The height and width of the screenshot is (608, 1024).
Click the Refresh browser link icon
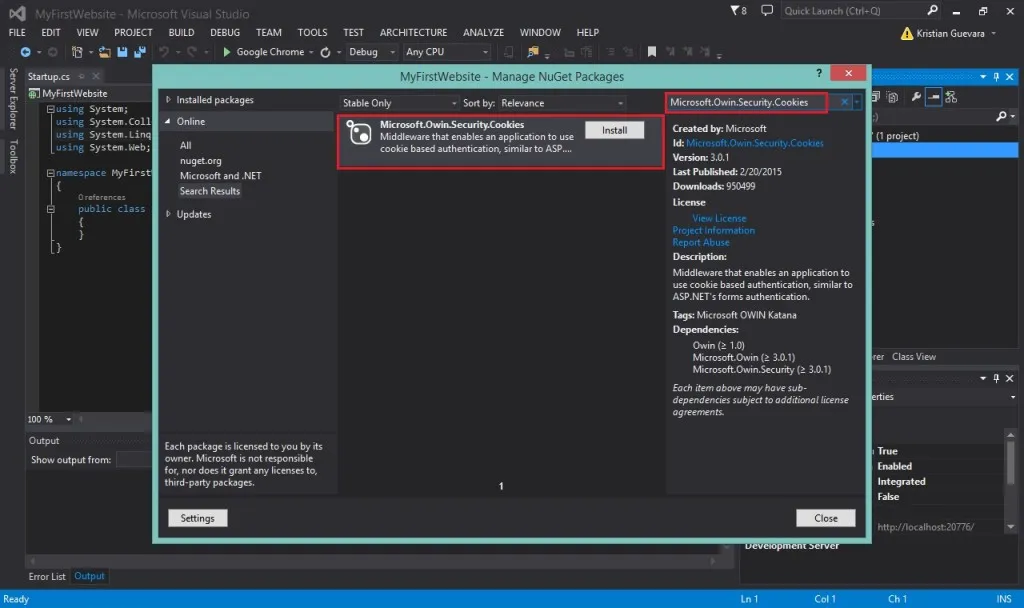(325, 52)
